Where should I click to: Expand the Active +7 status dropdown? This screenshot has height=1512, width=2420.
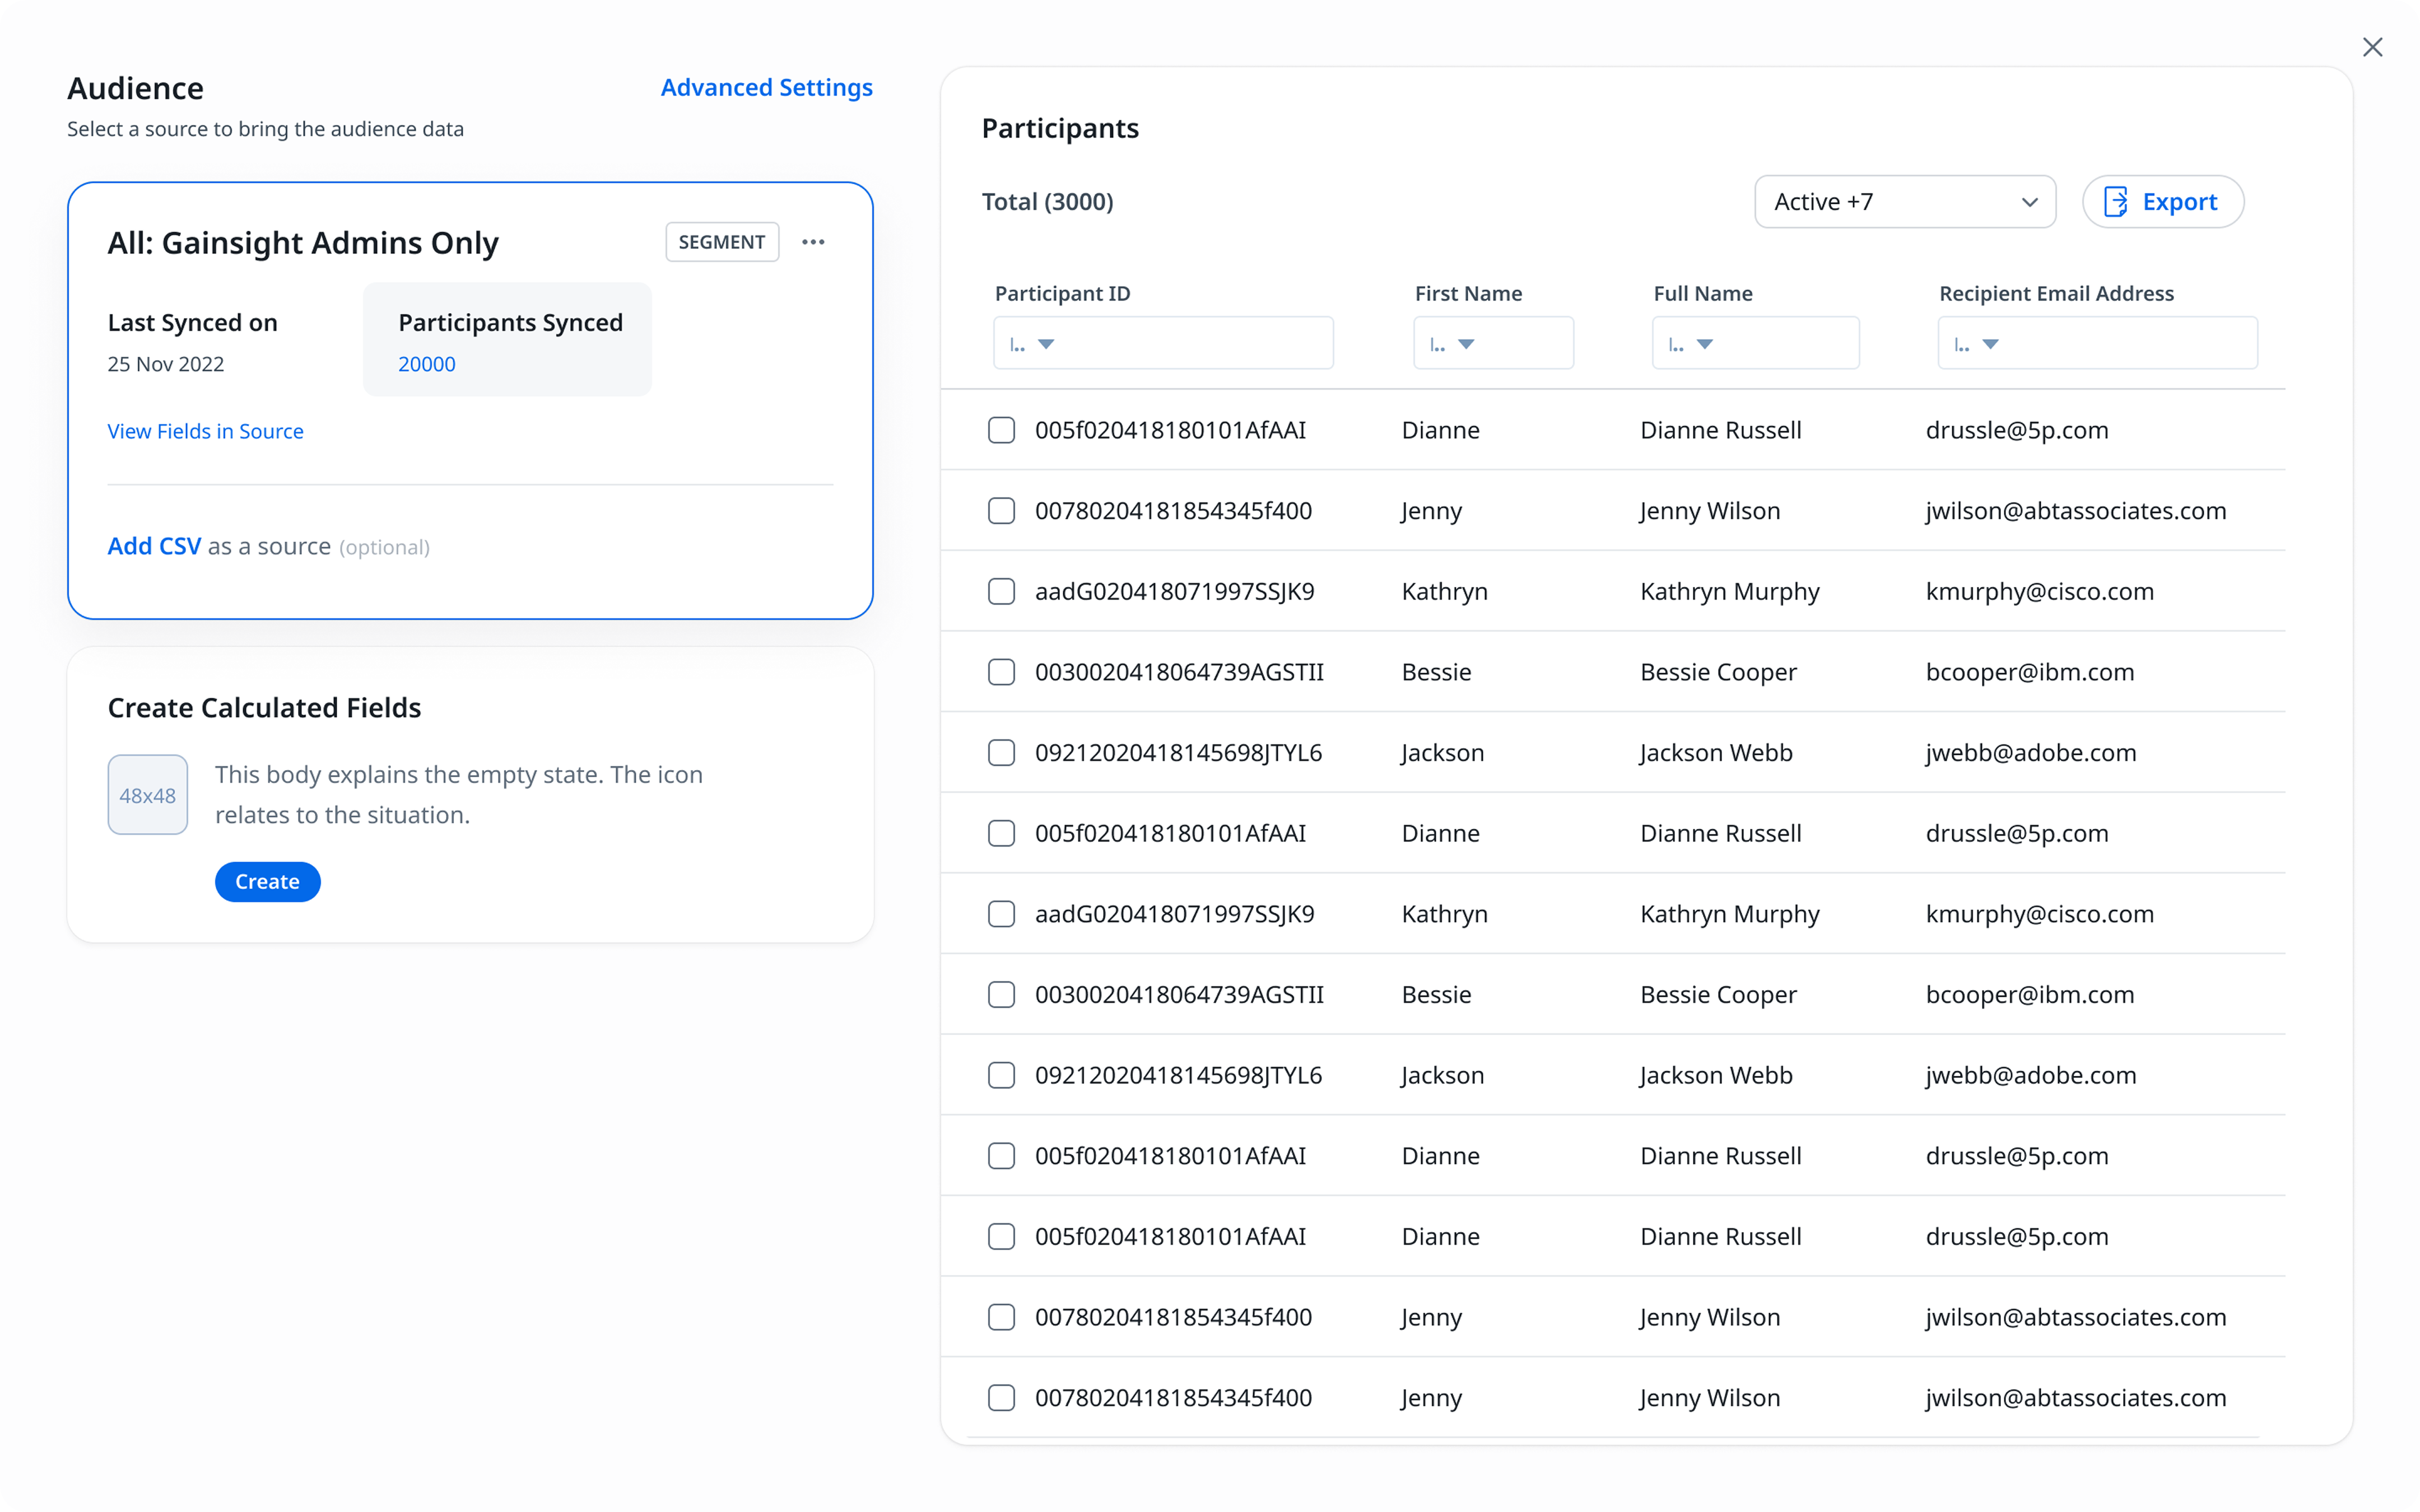1905,202
